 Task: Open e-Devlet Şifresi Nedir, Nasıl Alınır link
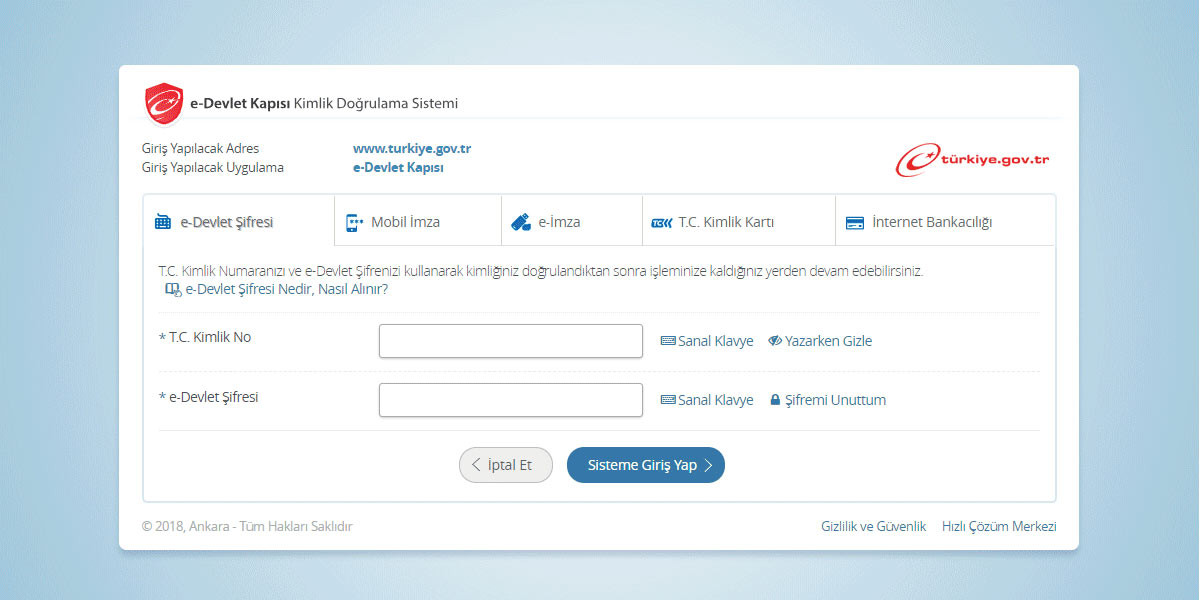pos(287,290)
